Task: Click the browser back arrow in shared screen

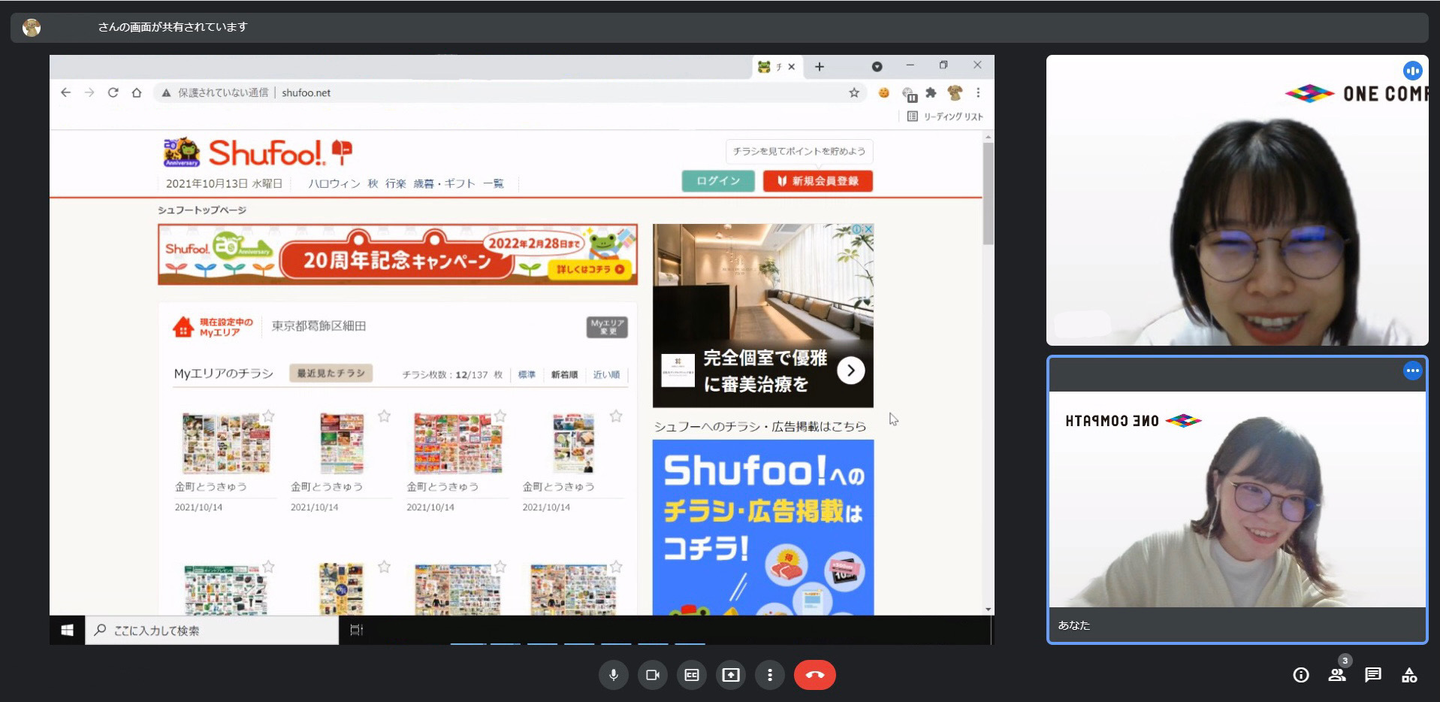Action: pyautogui.click(x=66, y=92)
